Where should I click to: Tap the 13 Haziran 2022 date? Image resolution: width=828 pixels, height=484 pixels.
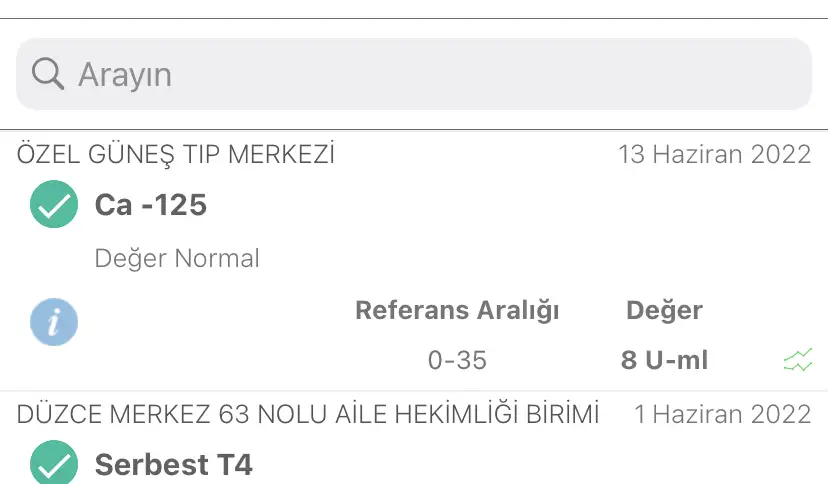(x=714, y=155)
